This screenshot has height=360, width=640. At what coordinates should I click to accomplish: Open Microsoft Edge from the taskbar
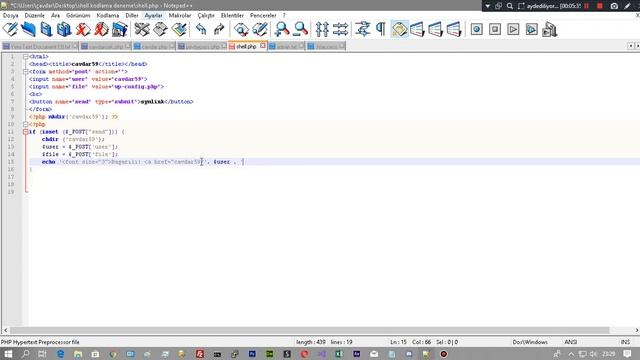(x=60, y=354)
